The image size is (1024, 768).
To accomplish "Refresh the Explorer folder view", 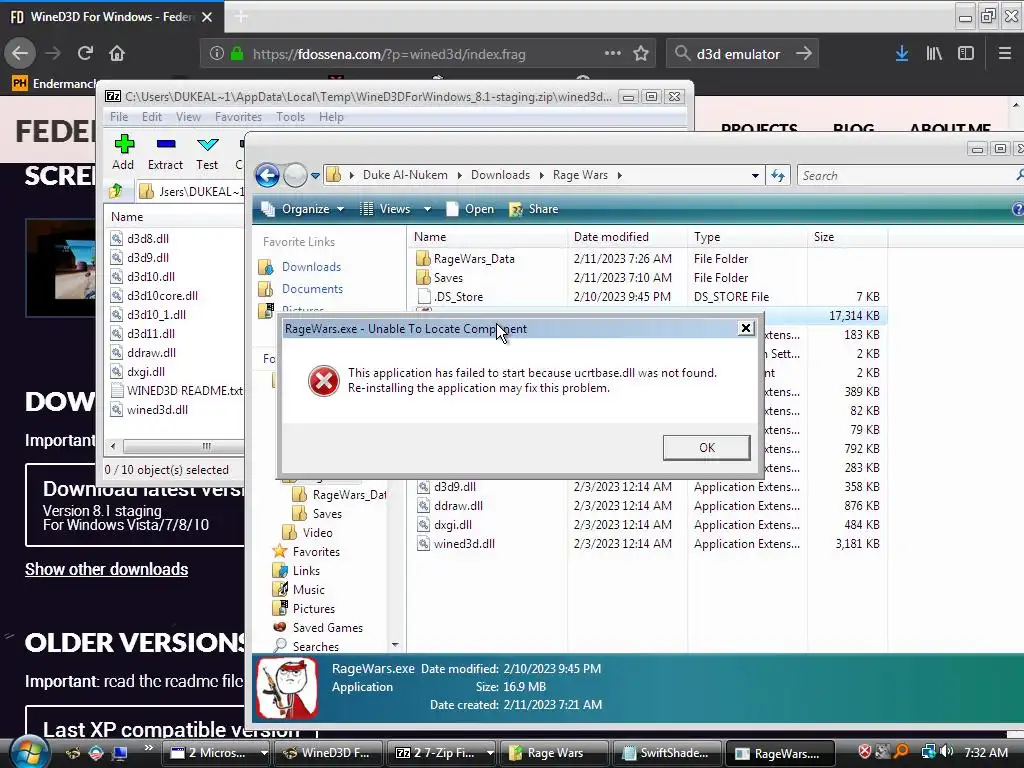I will (778, 175).
